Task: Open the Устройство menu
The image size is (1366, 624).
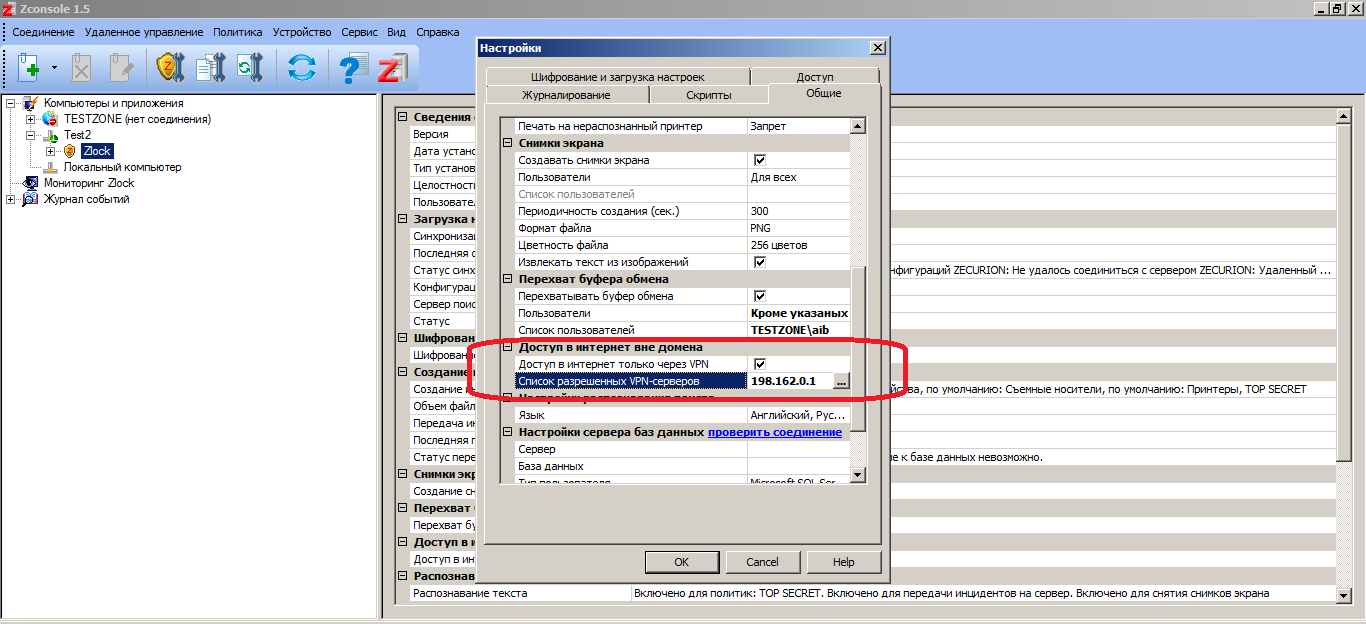Action: 303,32
